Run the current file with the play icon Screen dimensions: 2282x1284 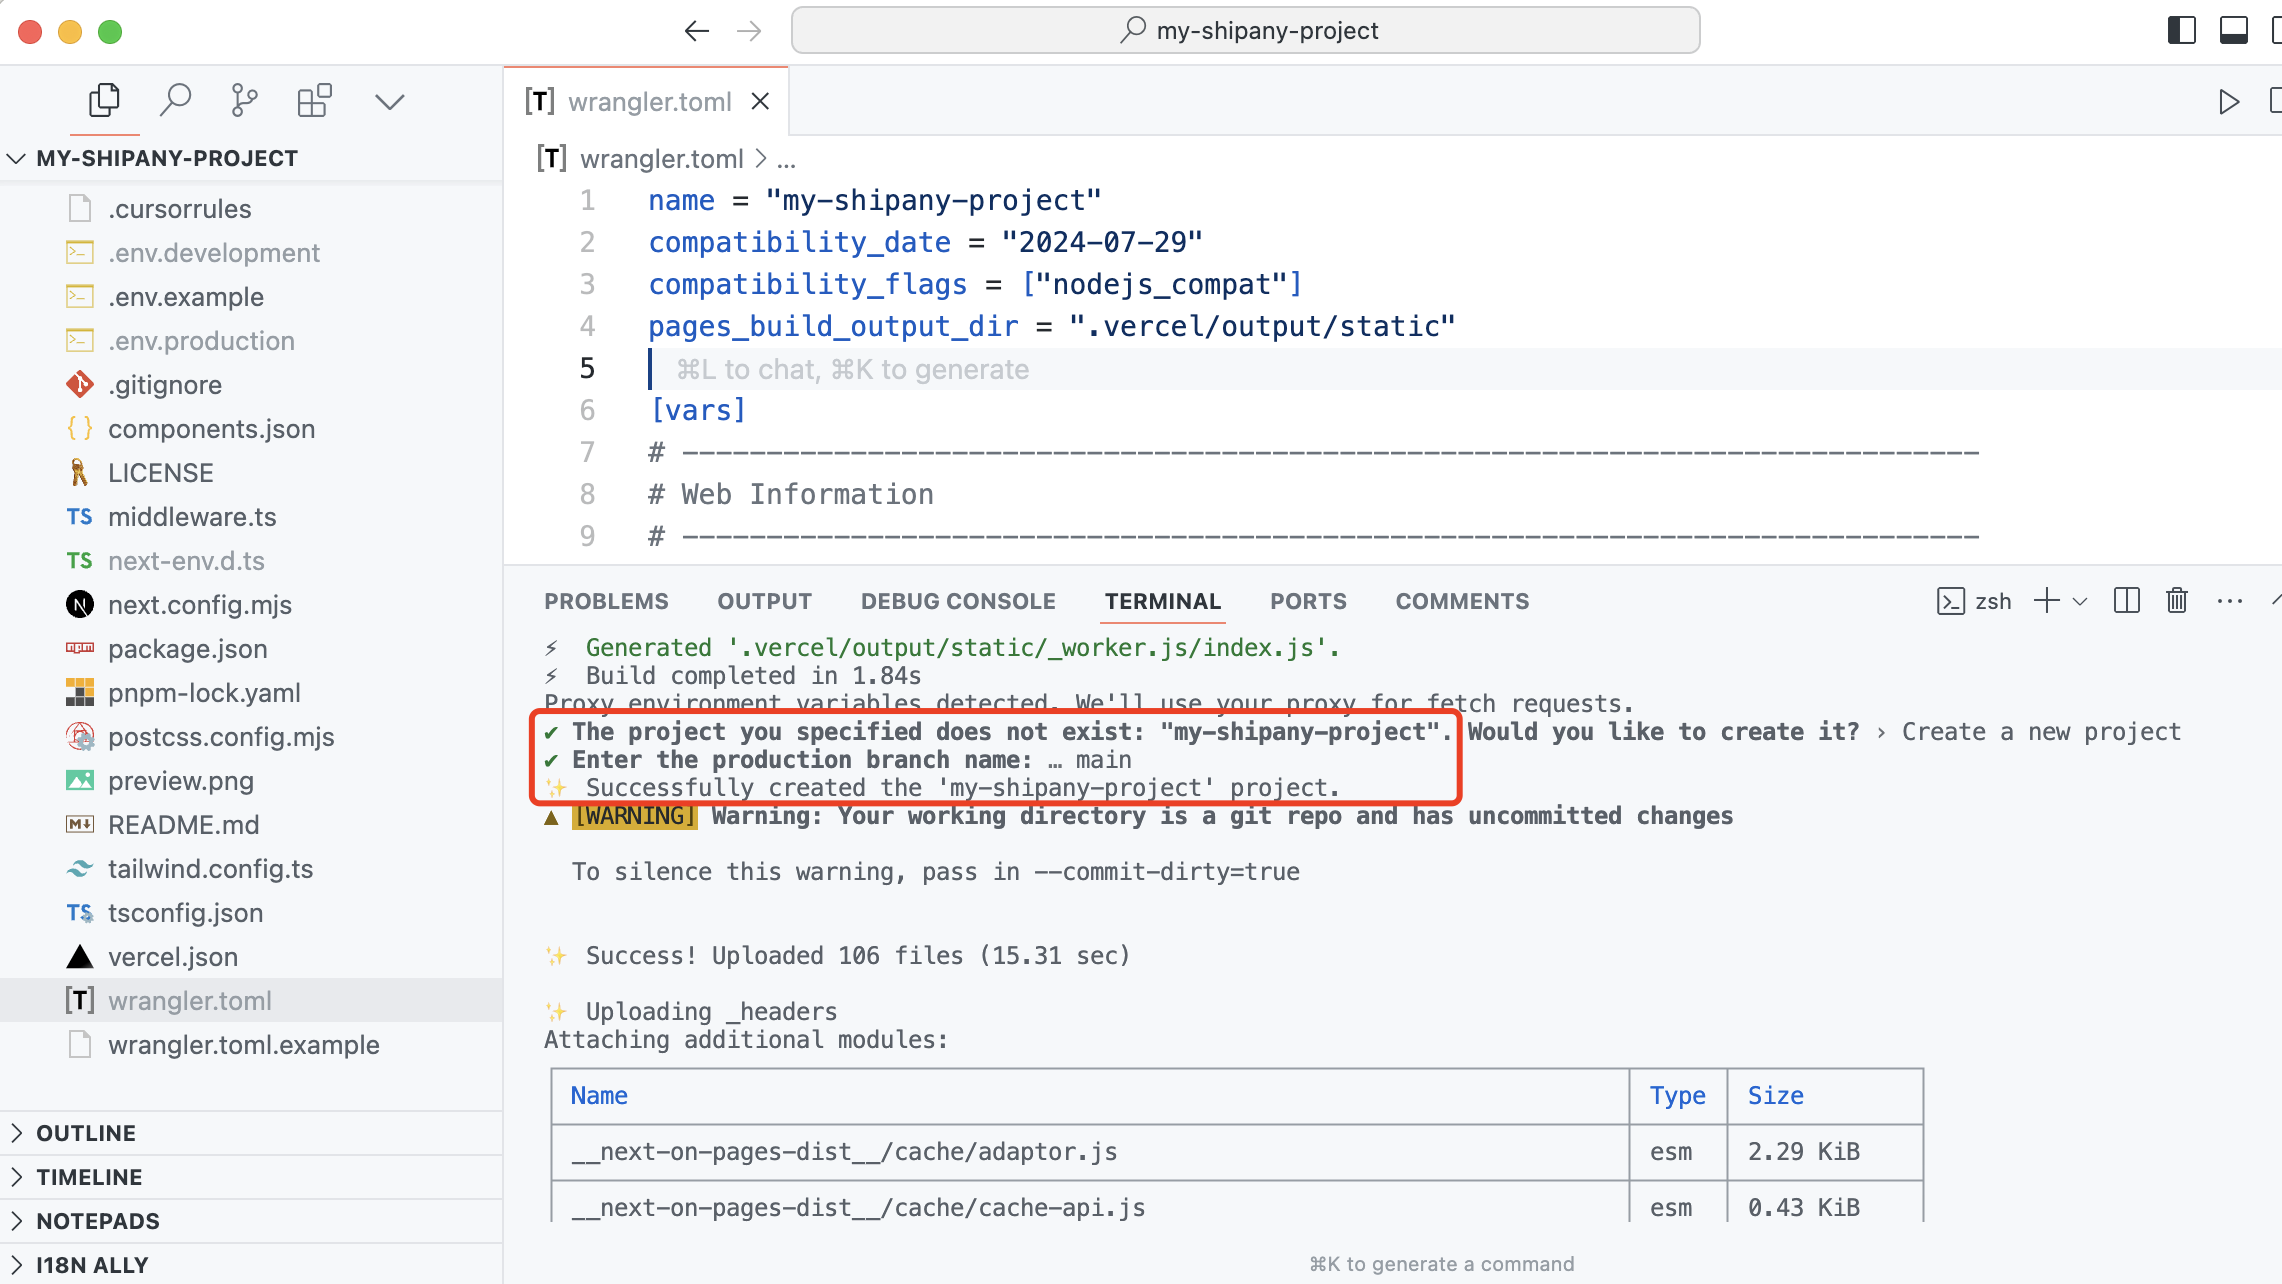(2228, 101)
